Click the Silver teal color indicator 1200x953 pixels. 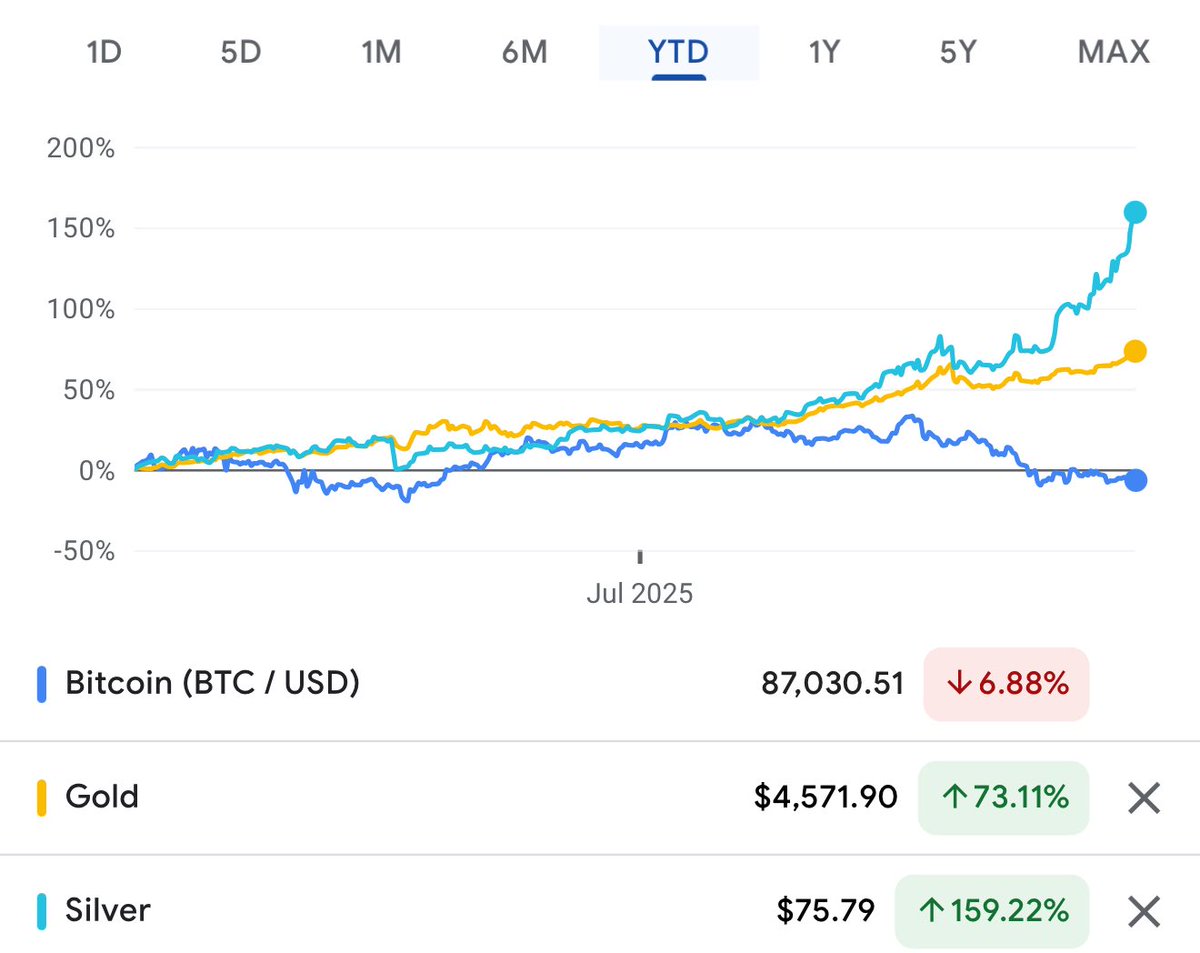(x=42, y=911)
